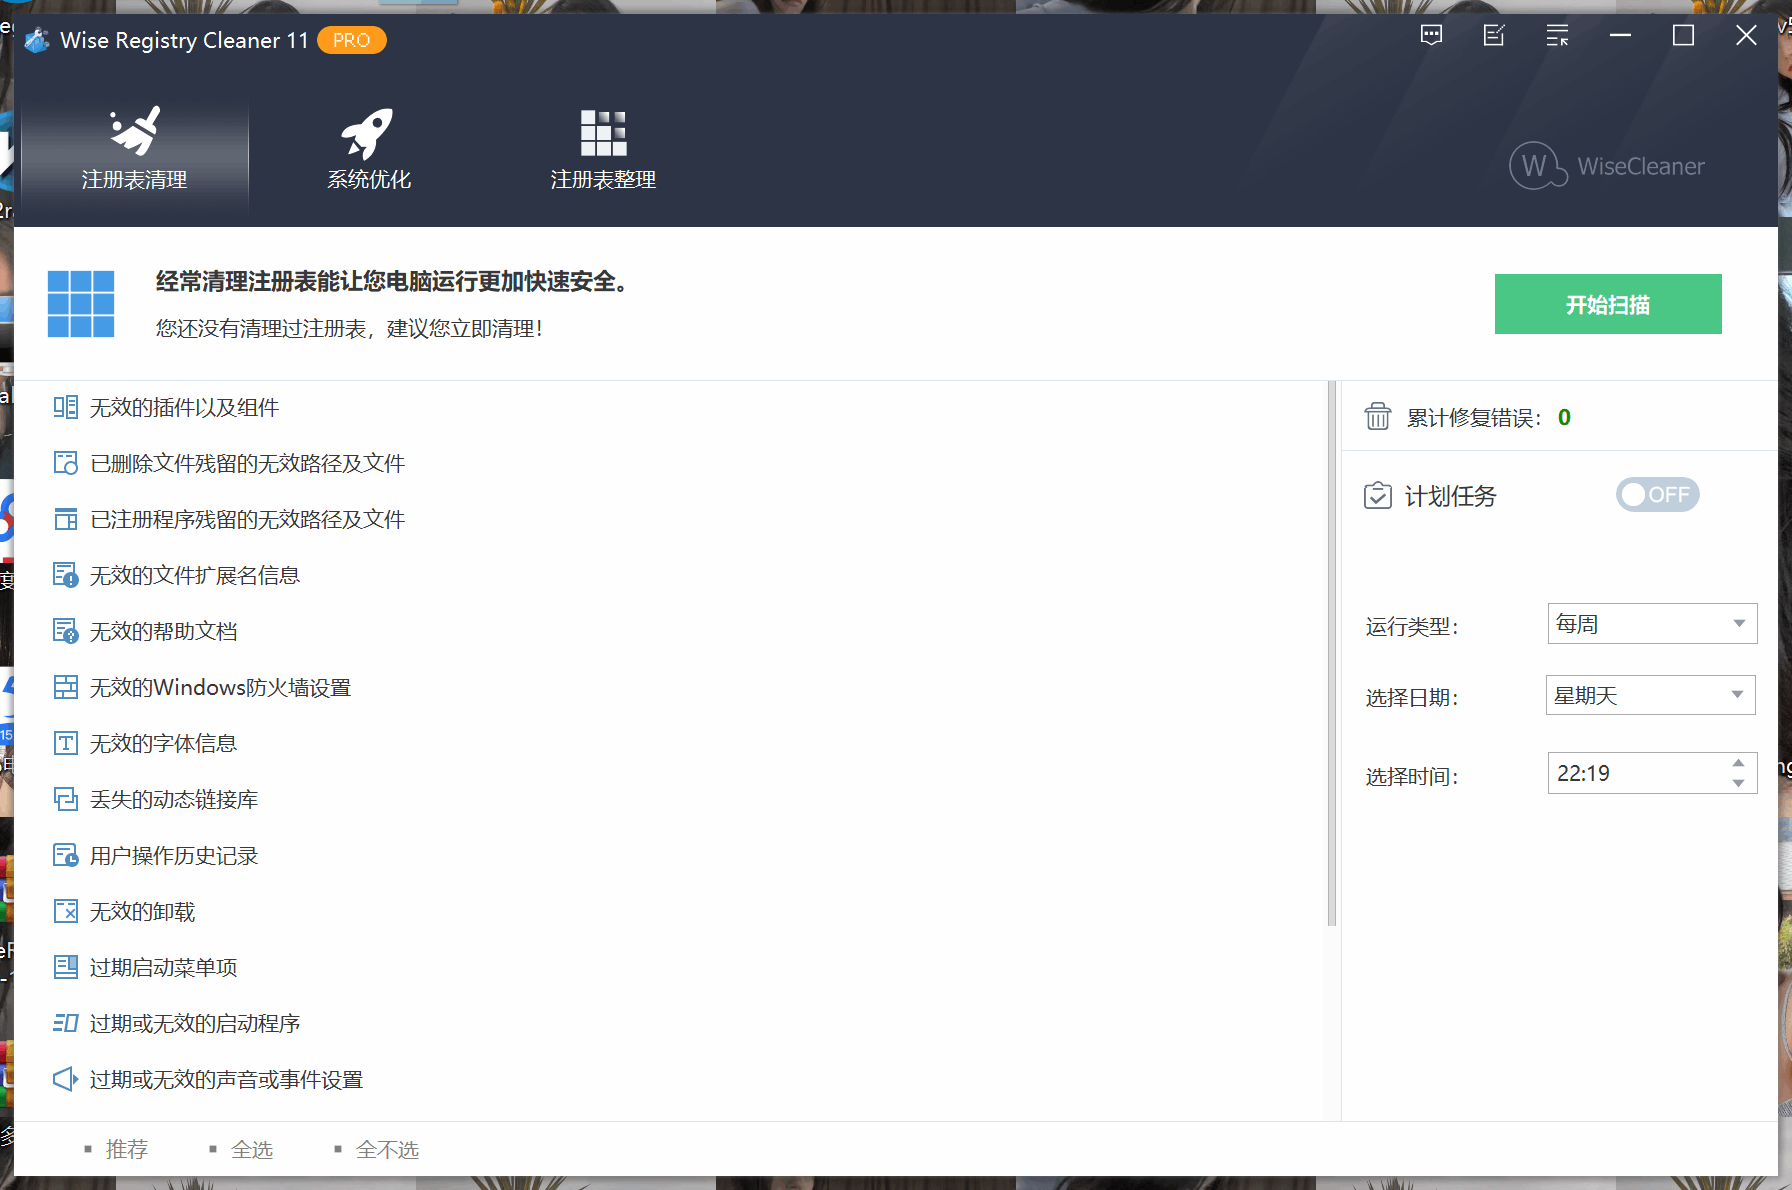The height and width of the screenshot is (1190, 1792).
Task: Click the 用户操作历史记录 icon
Action: coord(65,855)
